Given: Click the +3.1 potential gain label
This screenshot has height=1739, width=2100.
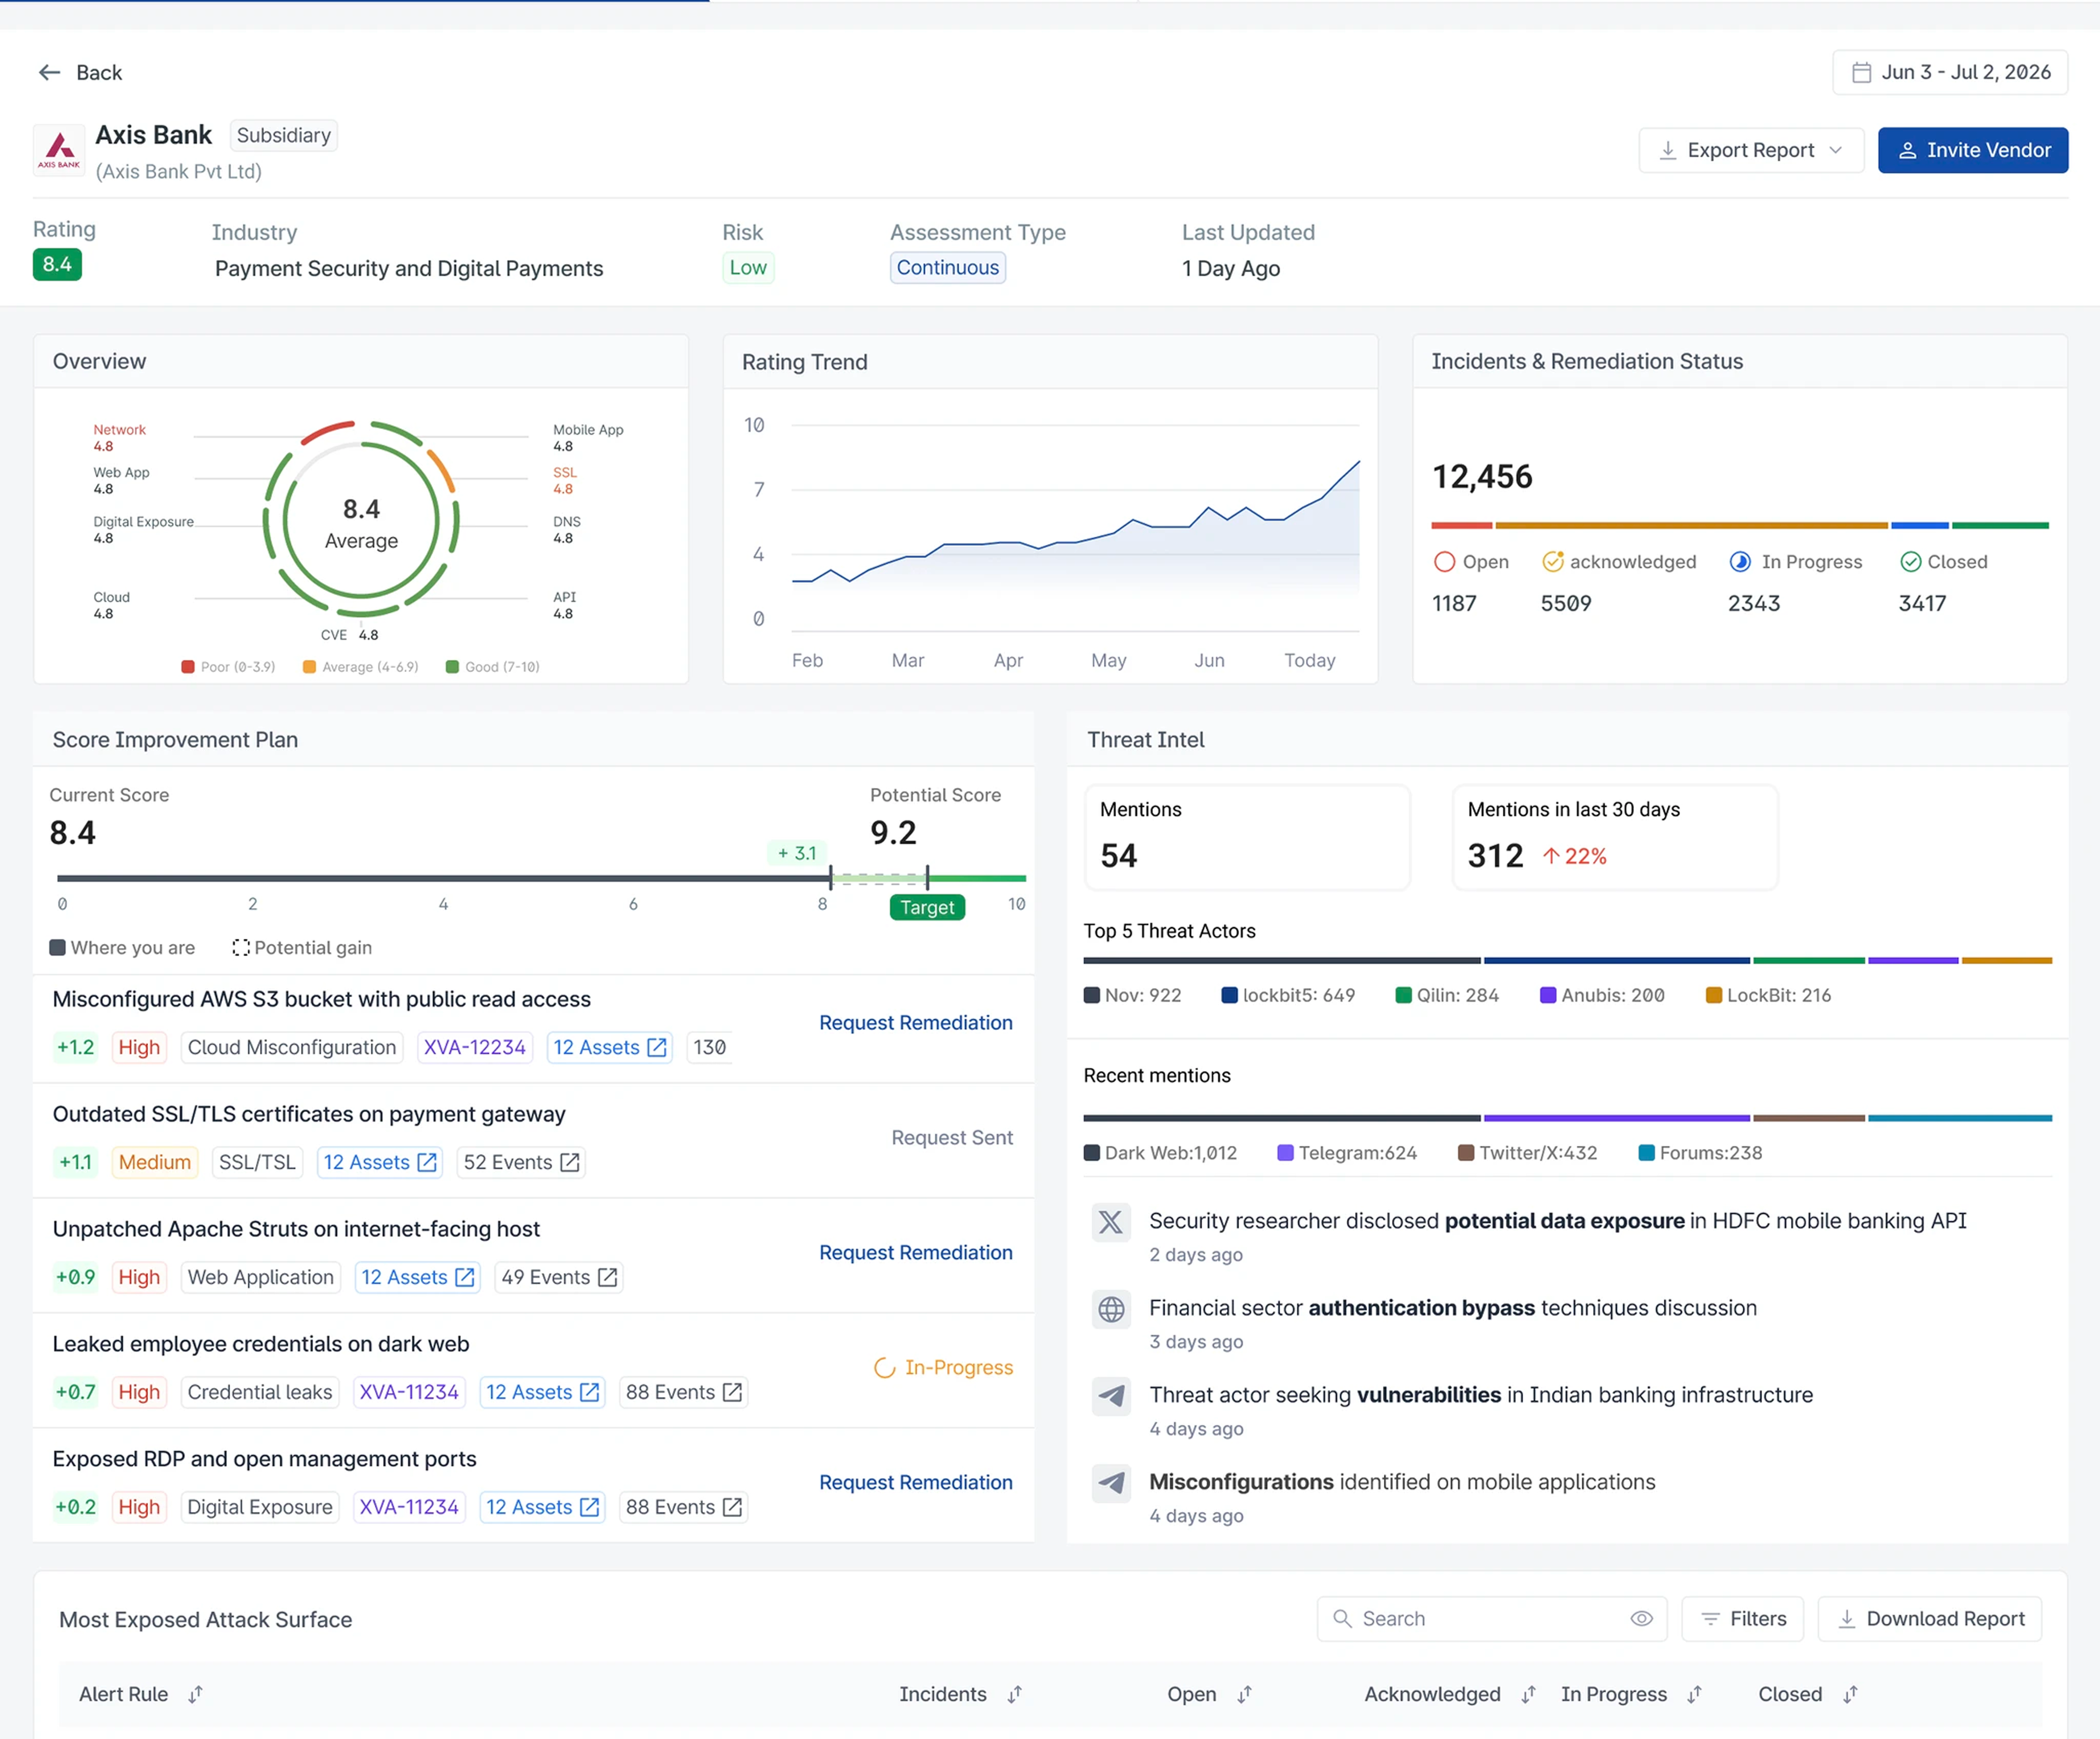Looking at the screenshot, I should pyautogui.click(x=797, y=853).
